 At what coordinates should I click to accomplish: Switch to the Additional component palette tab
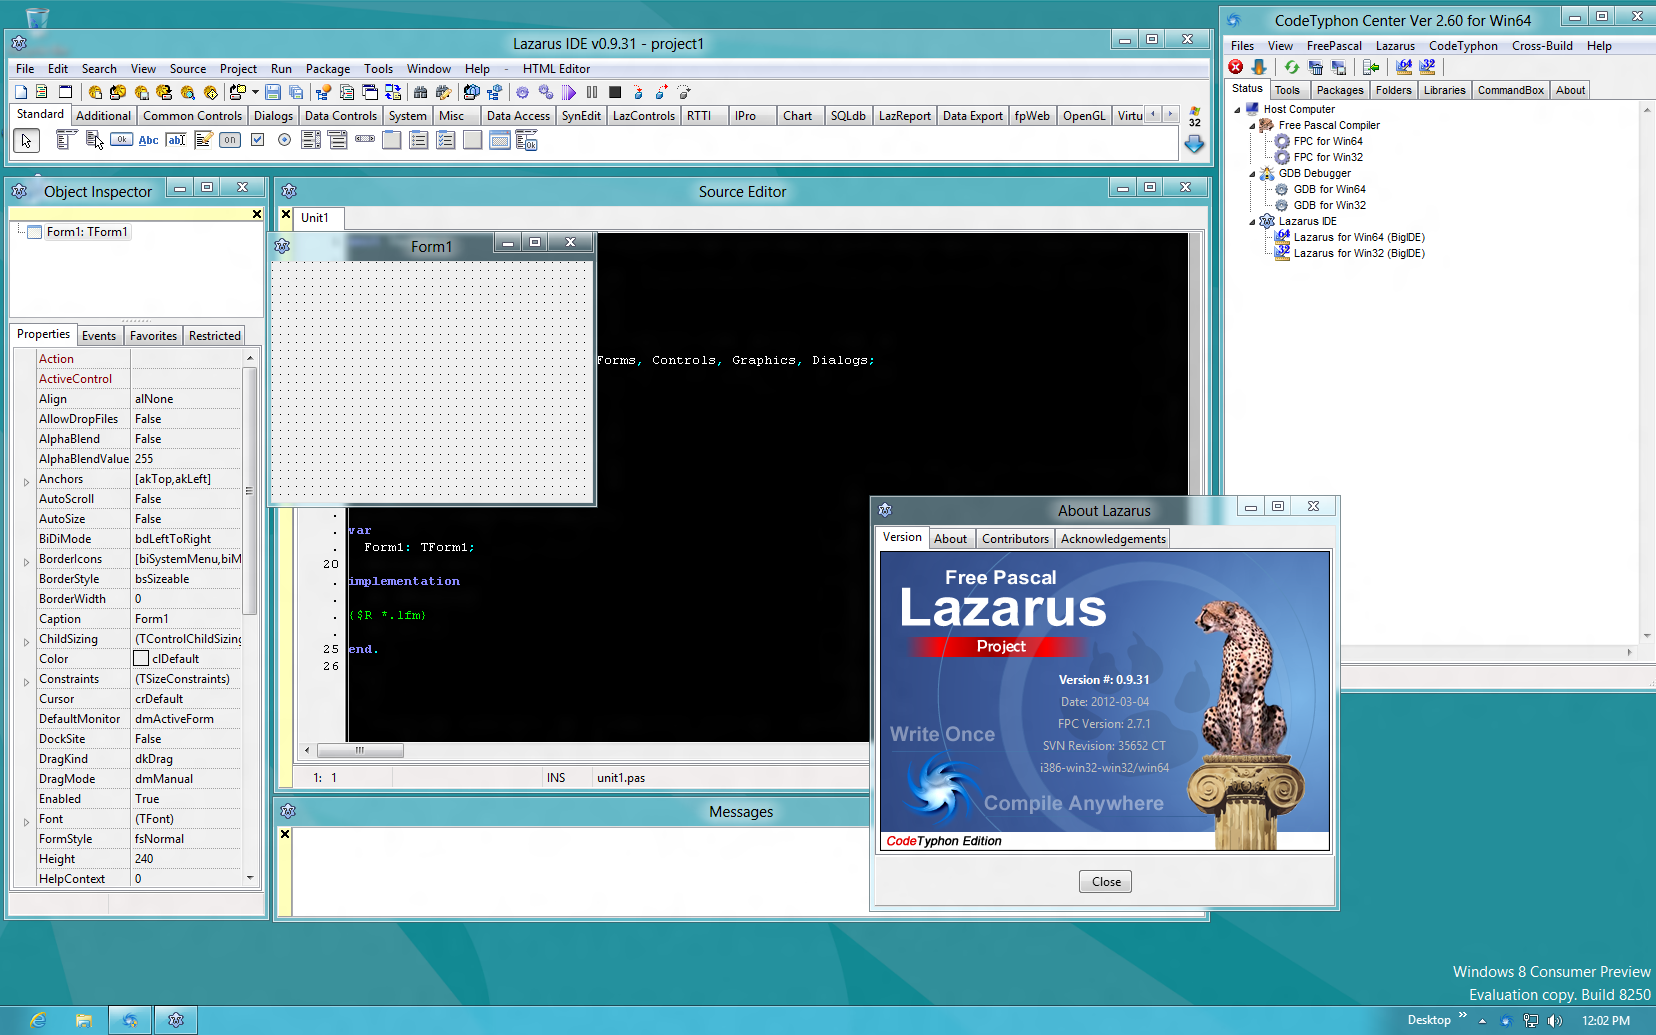[x=103, y=116]
